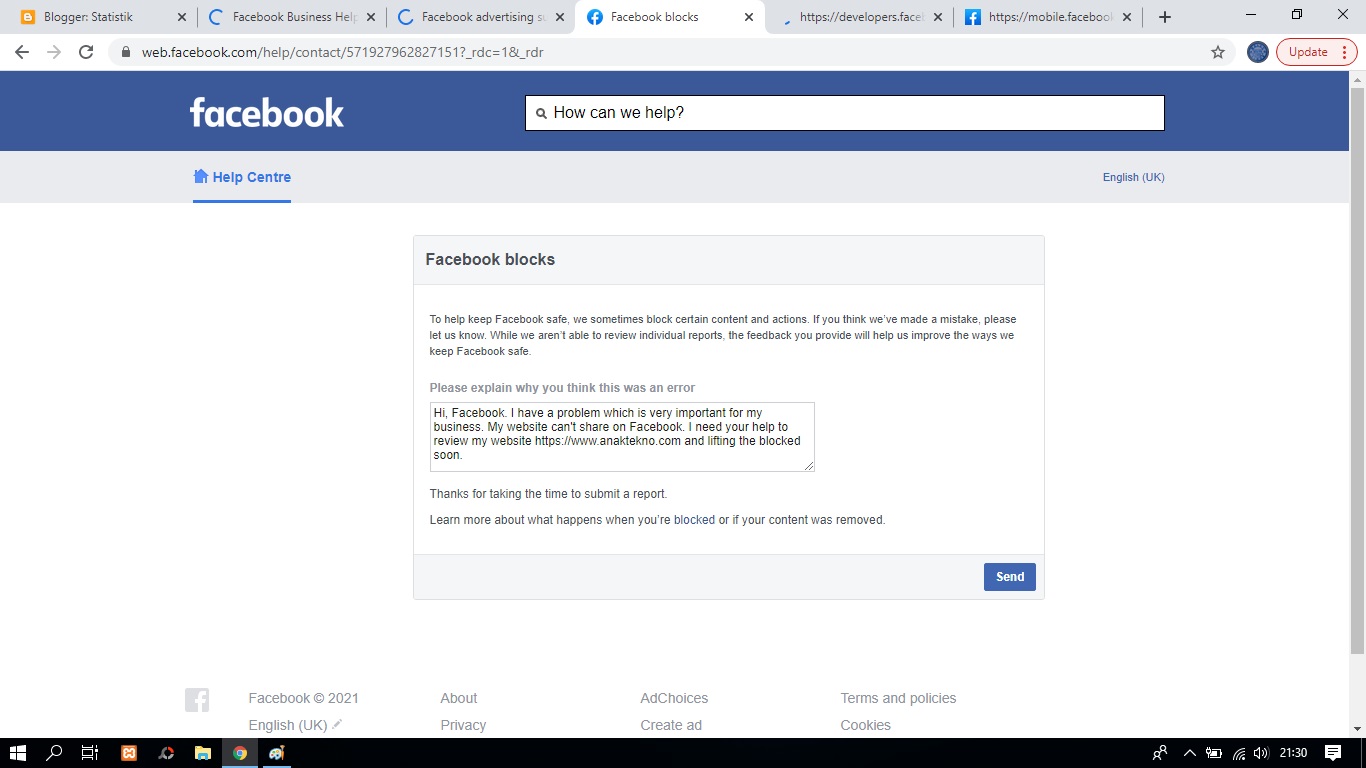The width and height of the screenshot is (1366, 768).
Task: Click the Wi-Fi network icon in tray
Action: pos(1238,753)
